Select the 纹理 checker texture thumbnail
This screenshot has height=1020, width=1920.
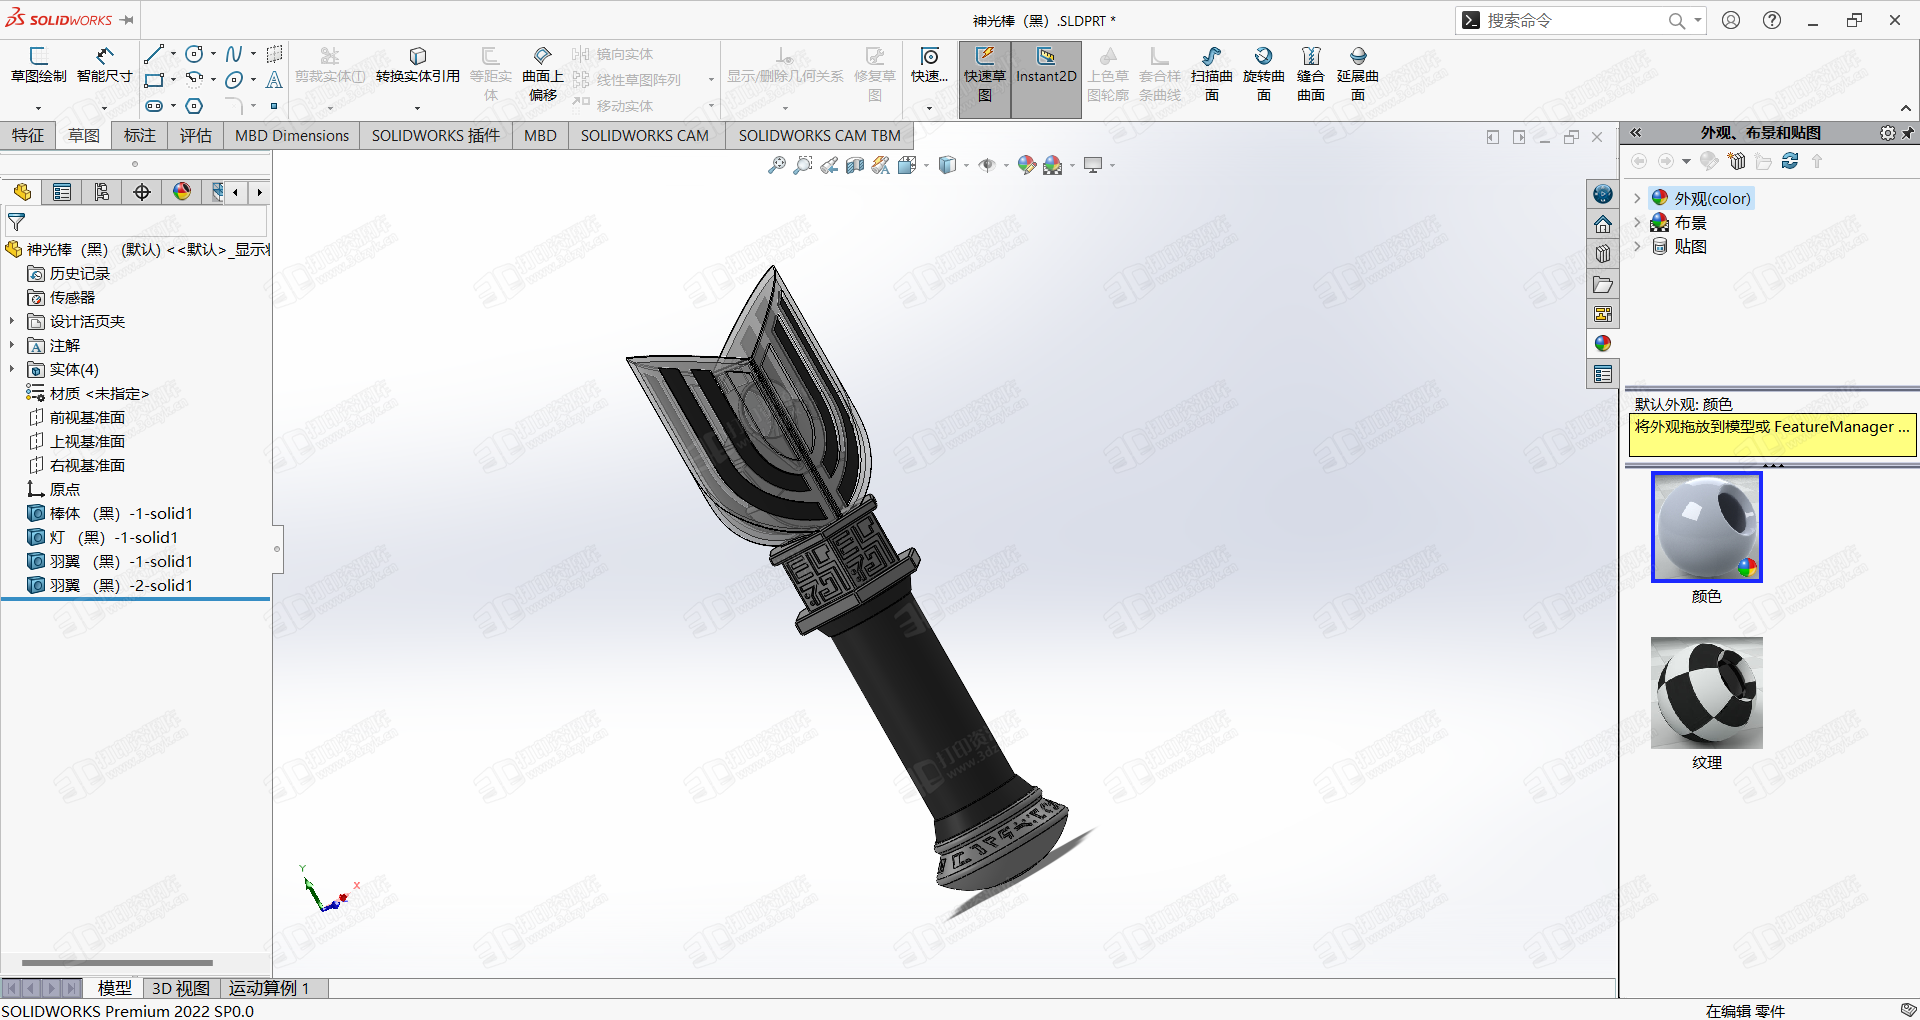(1707, 693)
